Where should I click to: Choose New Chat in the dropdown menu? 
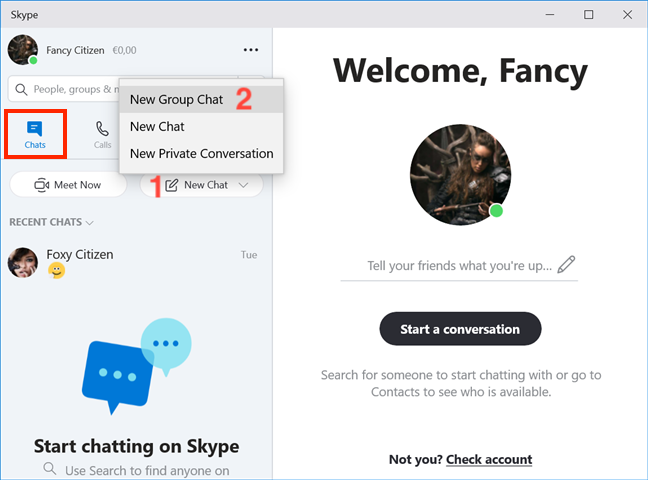[201, 127]
